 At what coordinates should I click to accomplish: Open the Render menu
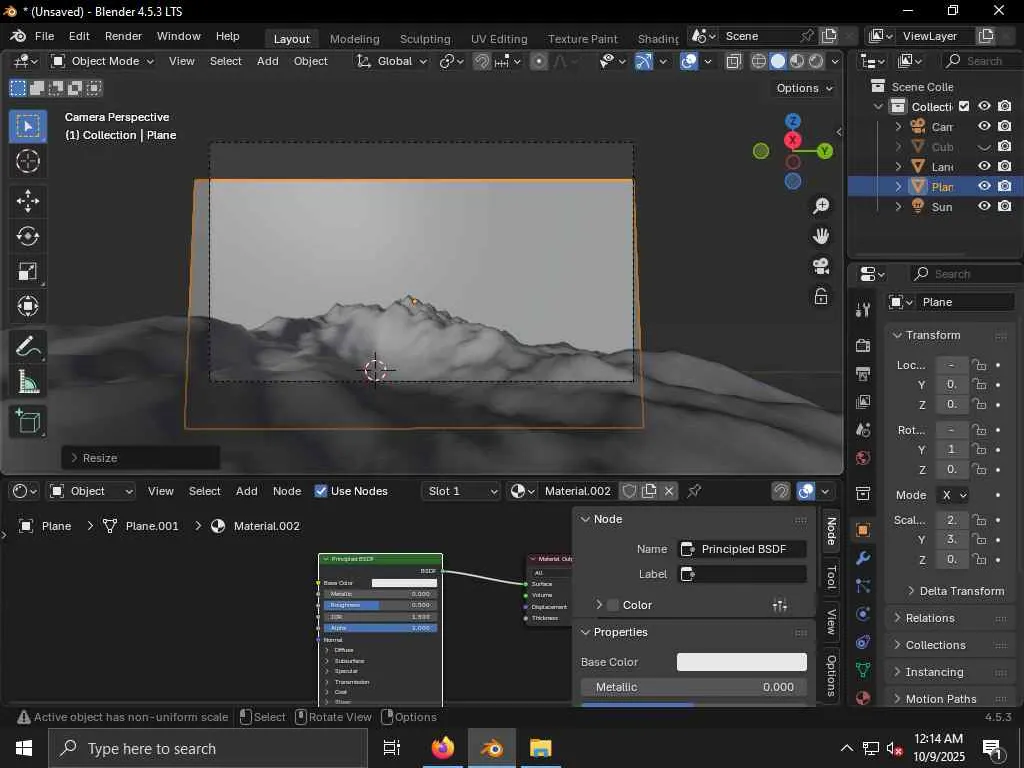point(123,36)
